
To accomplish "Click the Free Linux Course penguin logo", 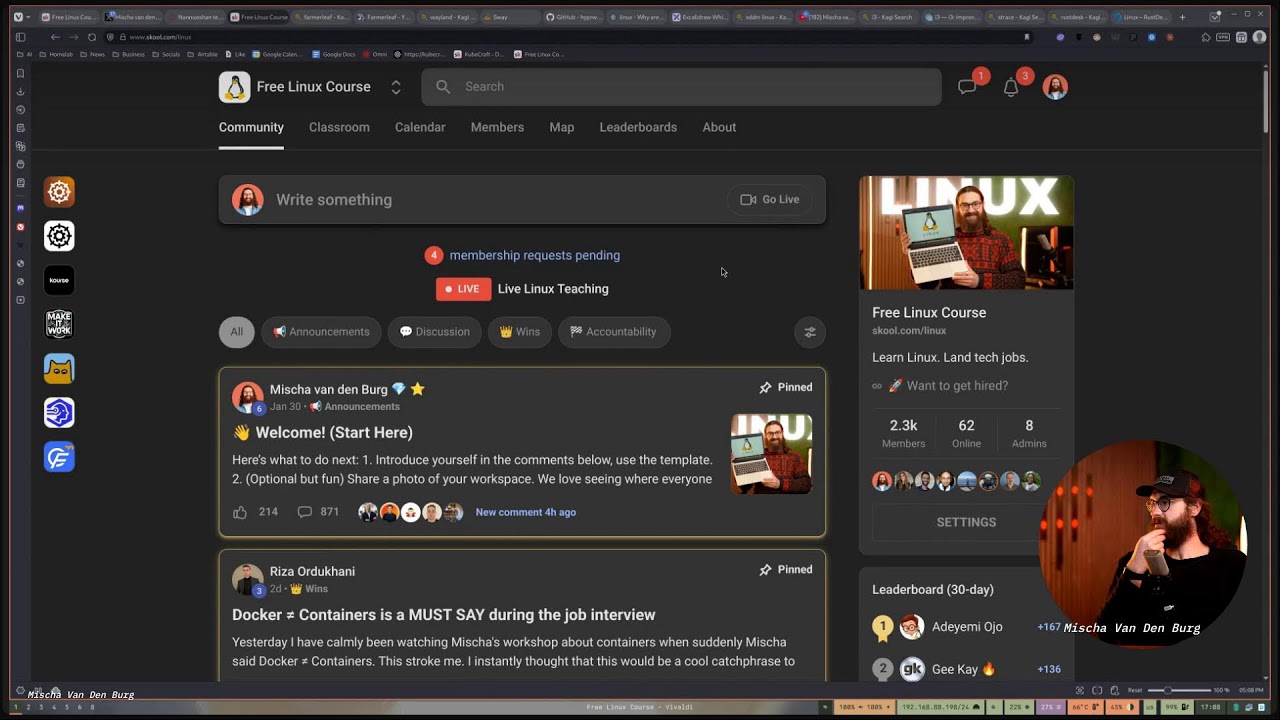I will pos(234,87).
